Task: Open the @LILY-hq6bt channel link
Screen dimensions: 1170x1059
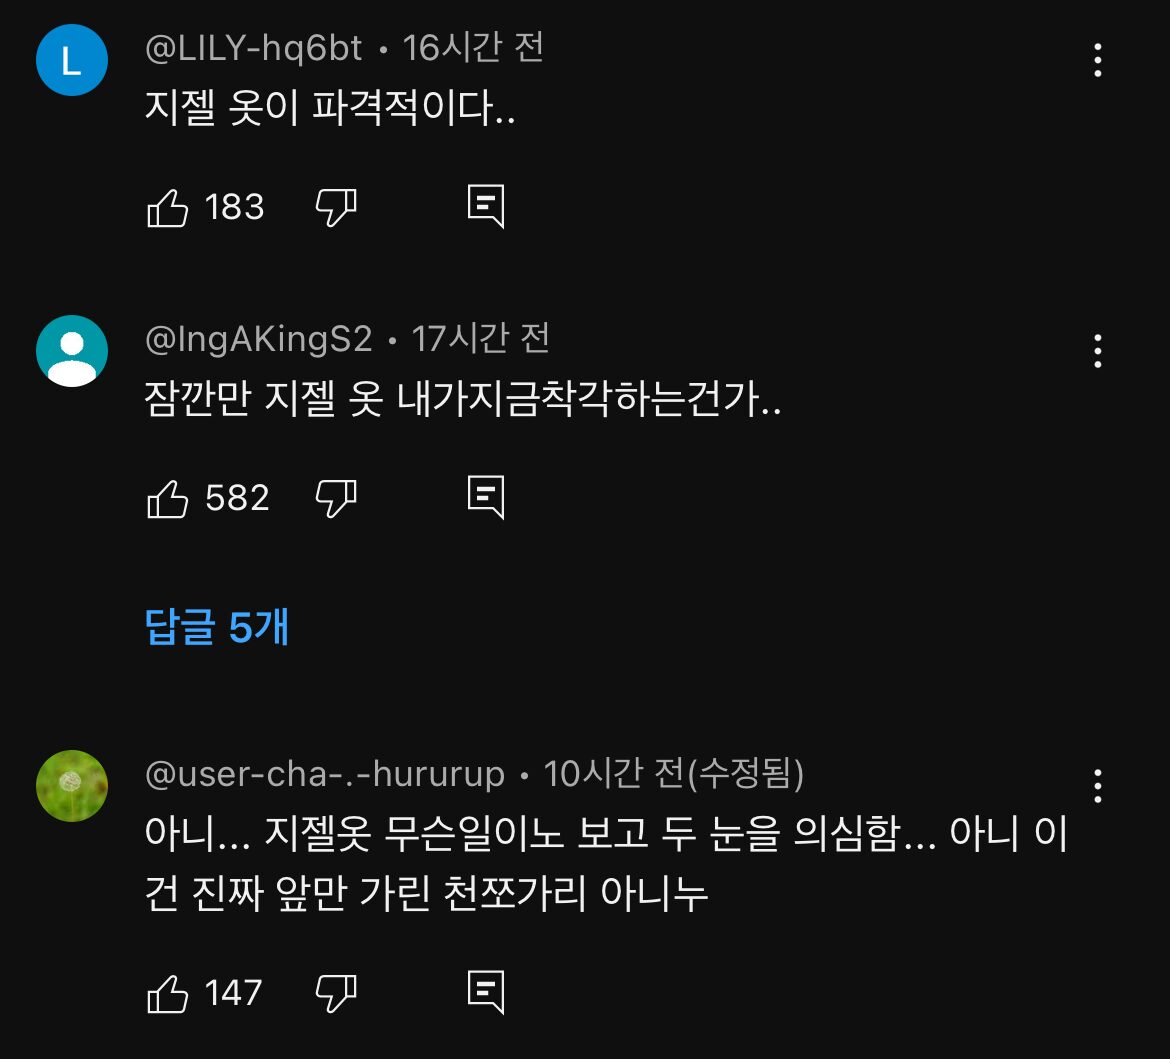Action: pyautogui.click(x=253, y=48)
